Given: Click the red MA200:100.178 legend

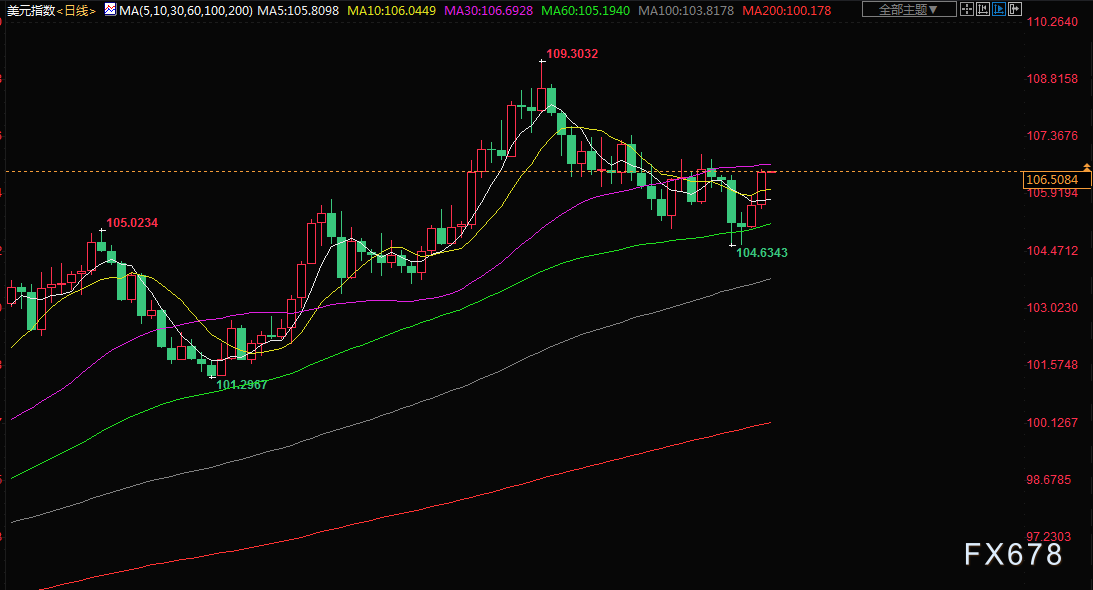Looking at the screenshot, I should (784, 10).
